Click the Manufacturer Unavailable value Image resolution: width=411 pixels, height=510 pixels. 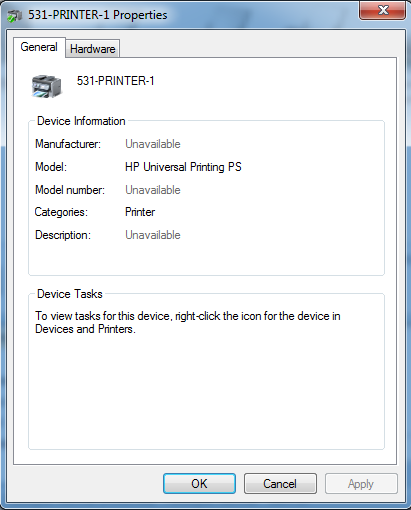[x=153, y=144]
